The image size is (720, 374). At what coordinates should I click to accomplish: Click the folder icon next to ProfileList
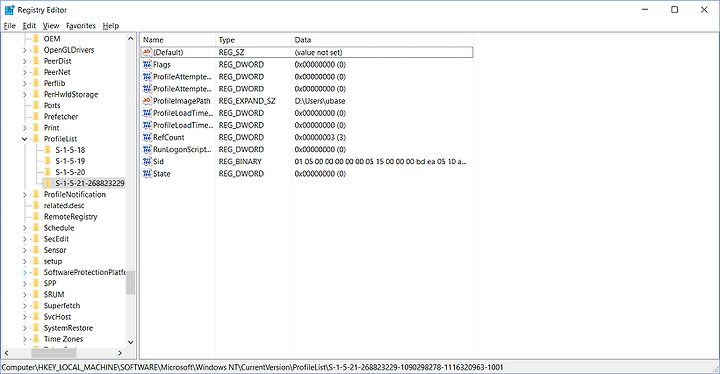36,139
